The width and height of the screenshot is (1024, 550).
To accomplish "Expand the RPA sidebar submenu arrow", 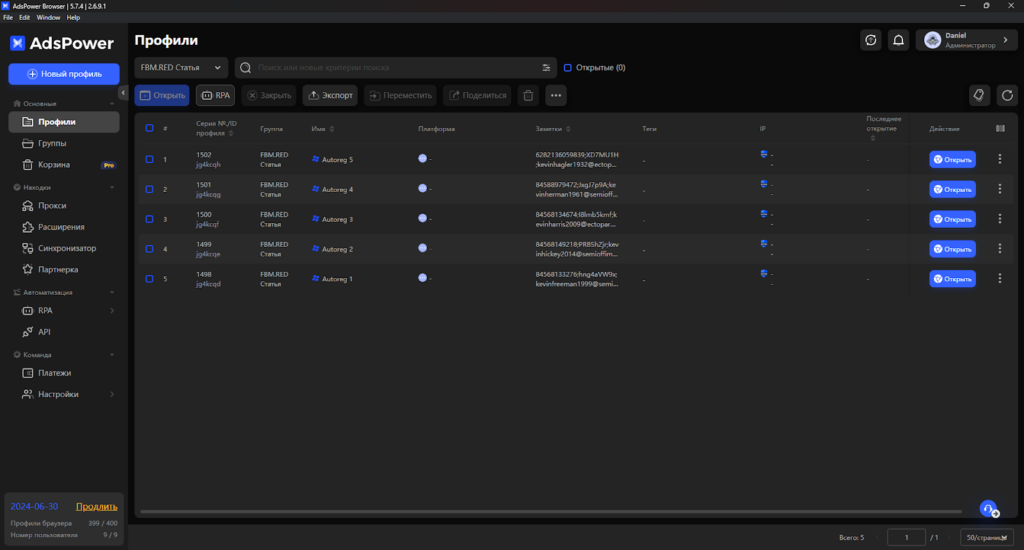I will [x=112, y=311].
